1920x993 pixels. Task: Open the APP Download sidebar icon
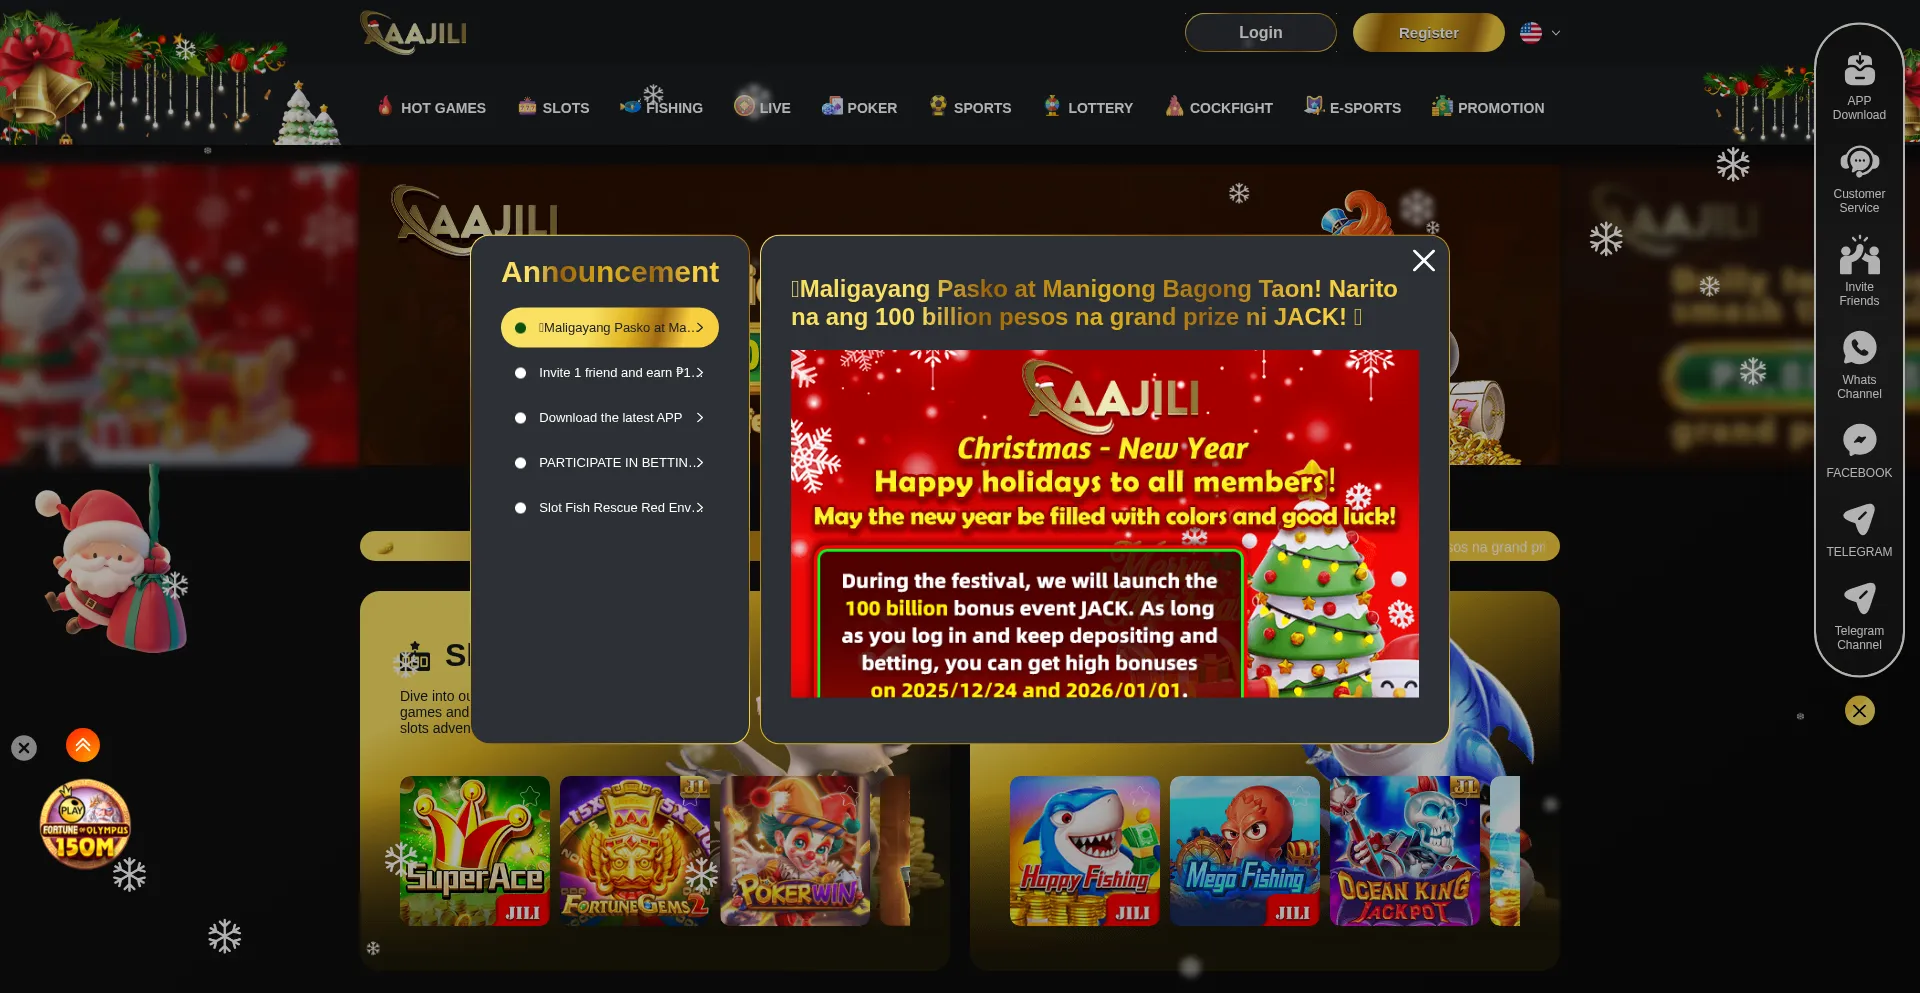[1859, 70]
